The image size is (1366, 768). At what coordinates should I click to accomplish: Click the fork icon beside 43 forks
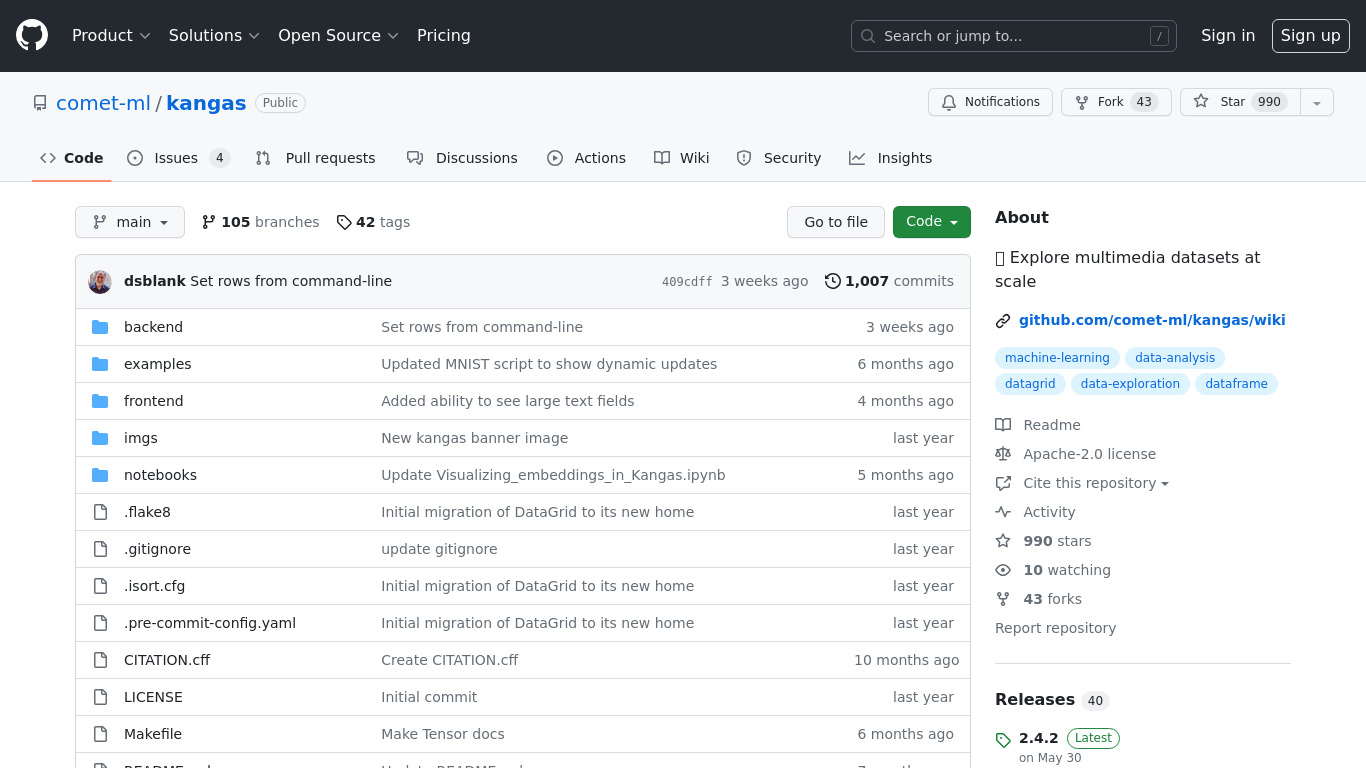coord(1003,599)
